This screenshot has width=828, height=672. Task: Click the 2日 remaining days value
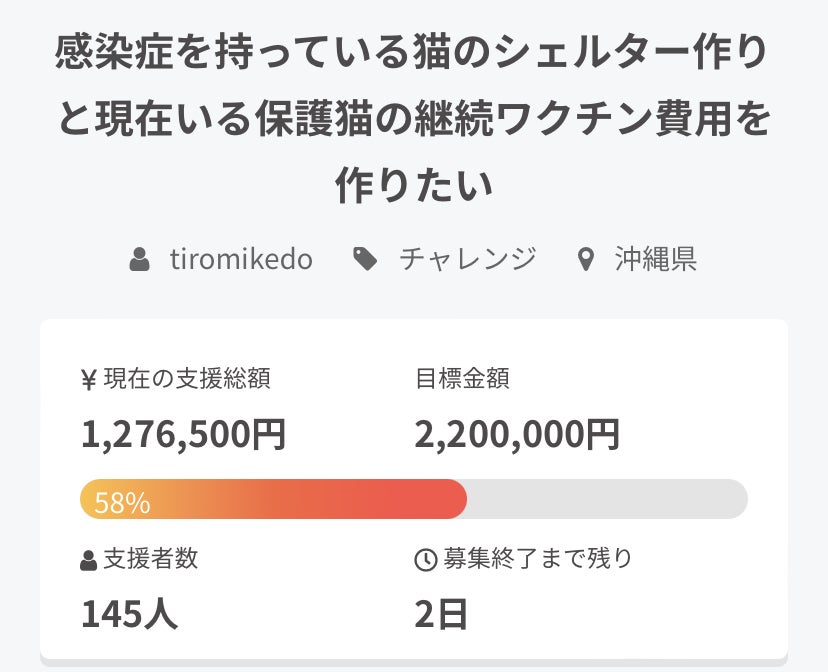tap(441, 614)
